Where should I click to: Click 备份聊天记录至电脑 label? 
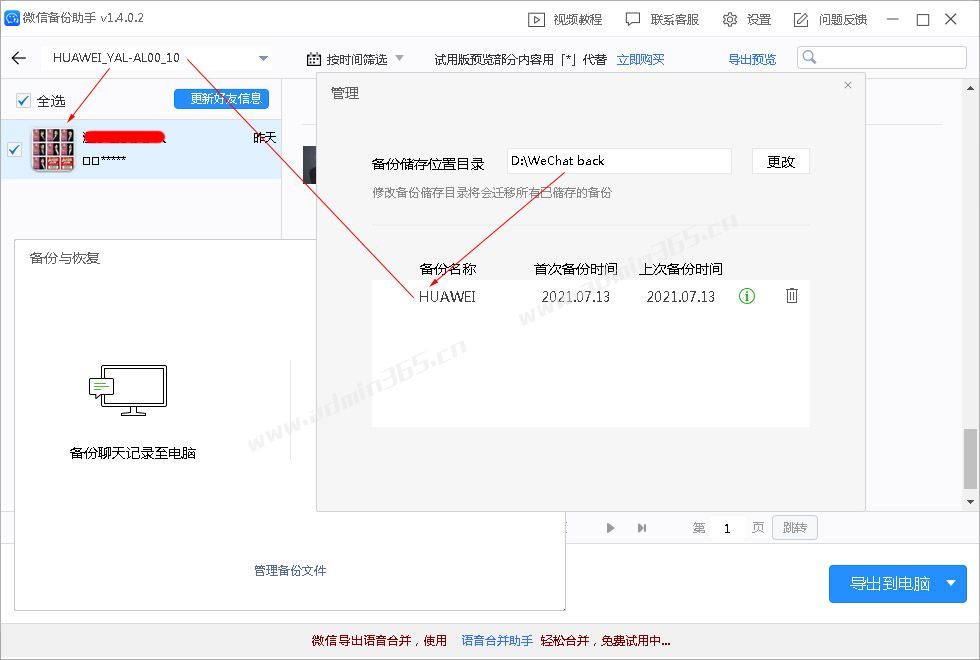tap(132, 453)
